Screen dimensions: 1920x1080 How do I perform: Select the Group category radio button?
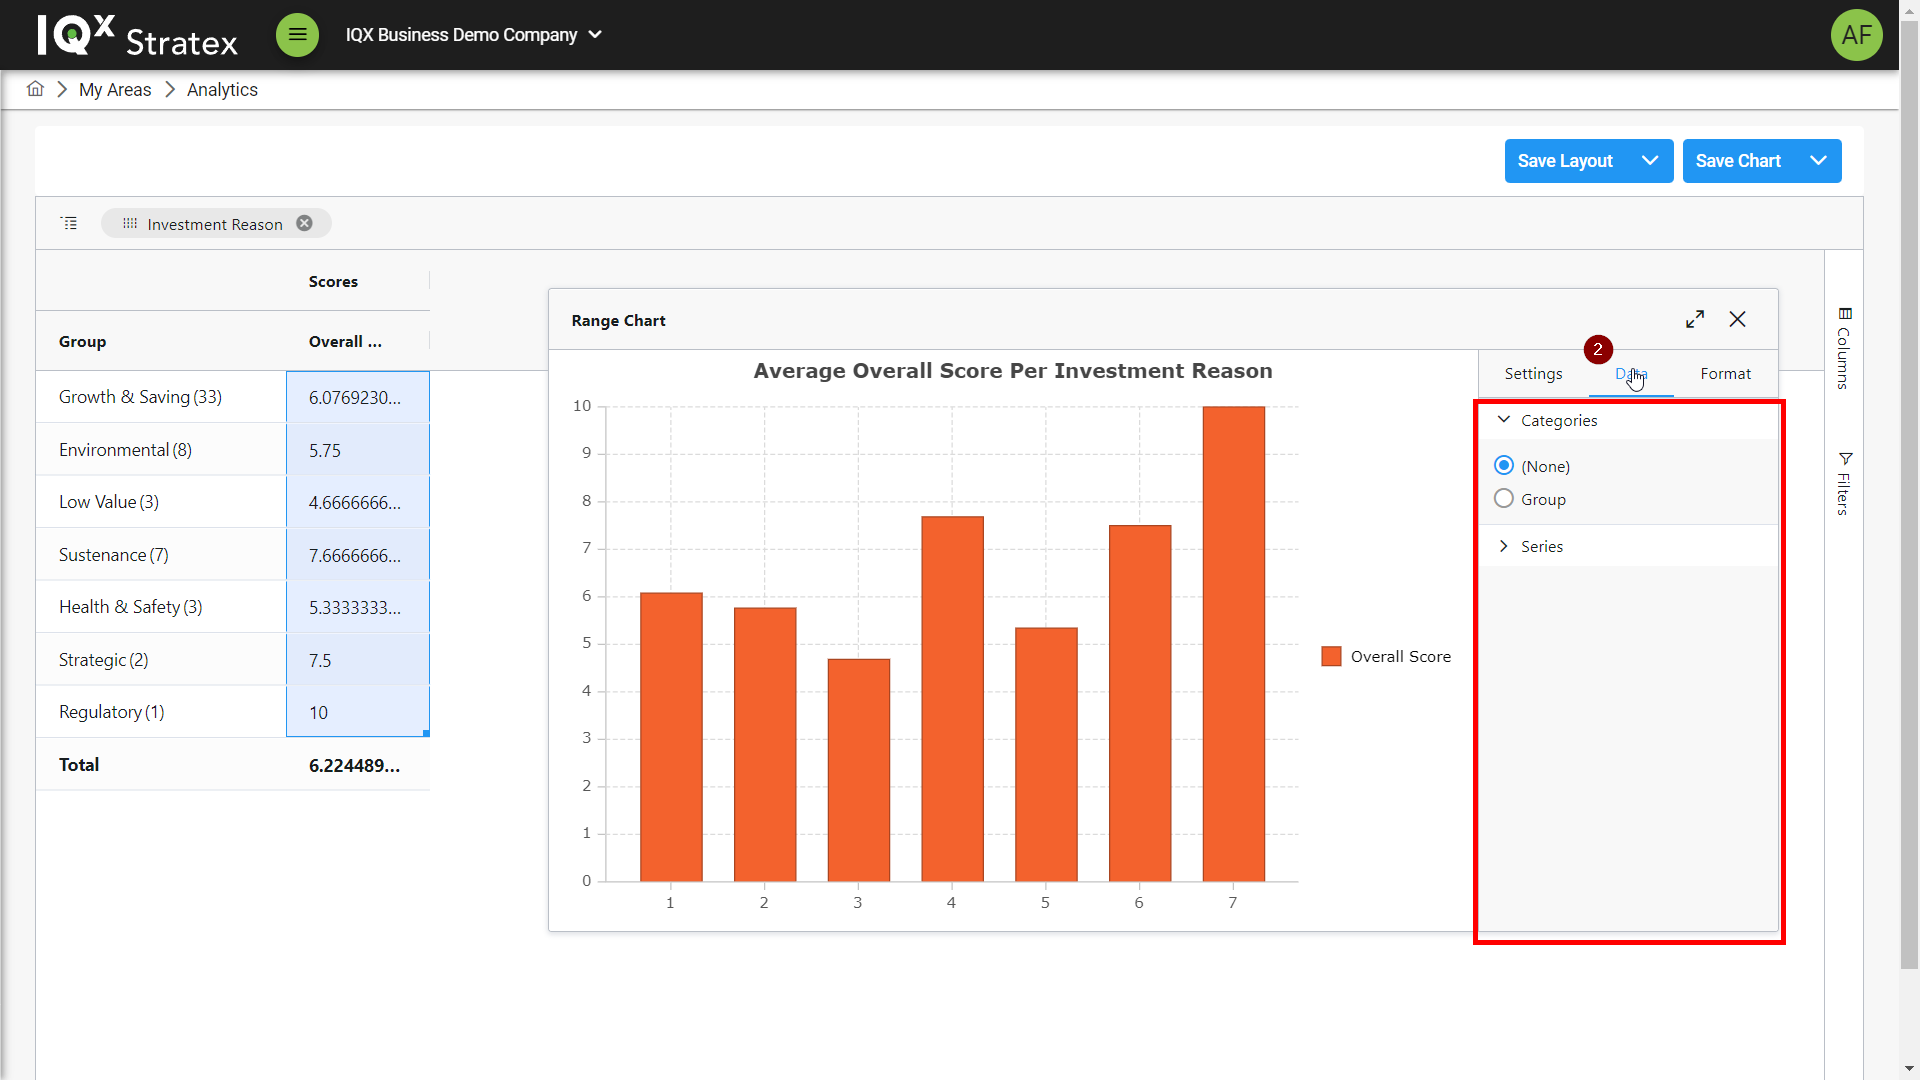1503,498
